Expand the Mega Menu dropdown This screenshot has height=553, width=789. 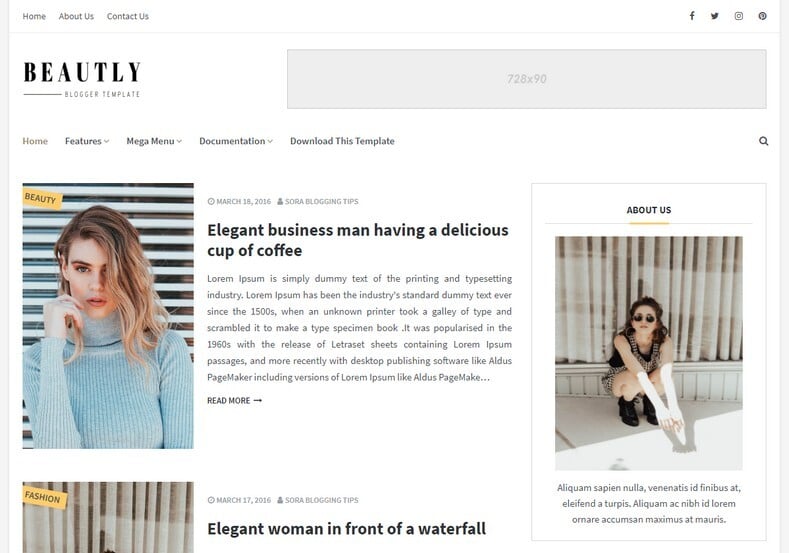click(154, 141)
